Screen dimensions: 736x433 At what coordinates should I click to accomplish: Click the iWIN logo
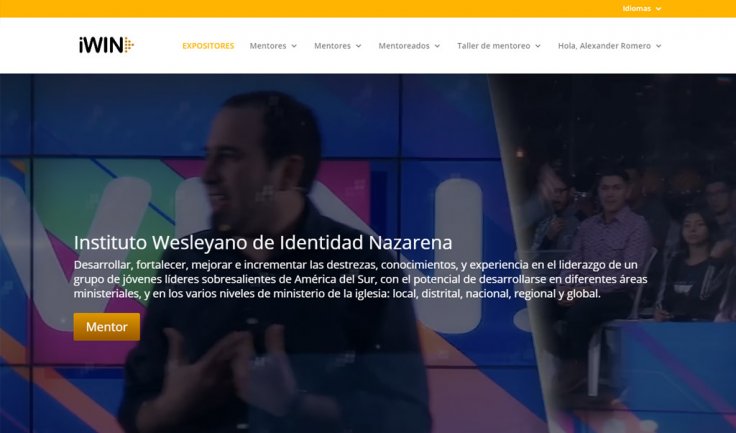[106, 45]
